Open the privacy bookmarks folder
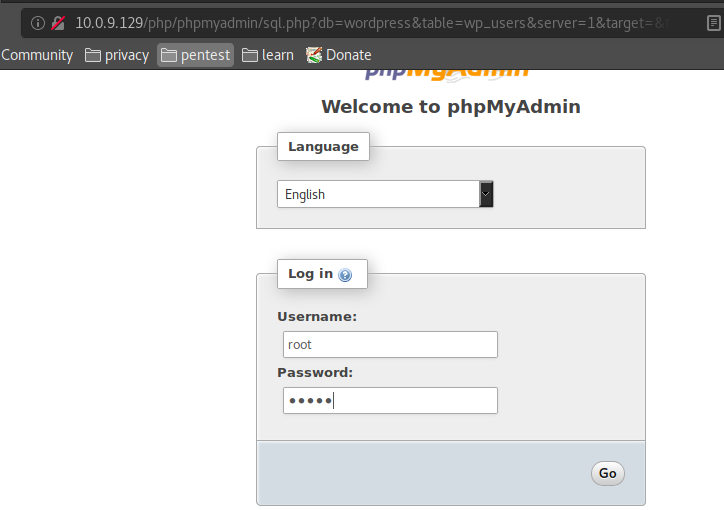Screen dimensions: 724x510 tap(117, 55)
